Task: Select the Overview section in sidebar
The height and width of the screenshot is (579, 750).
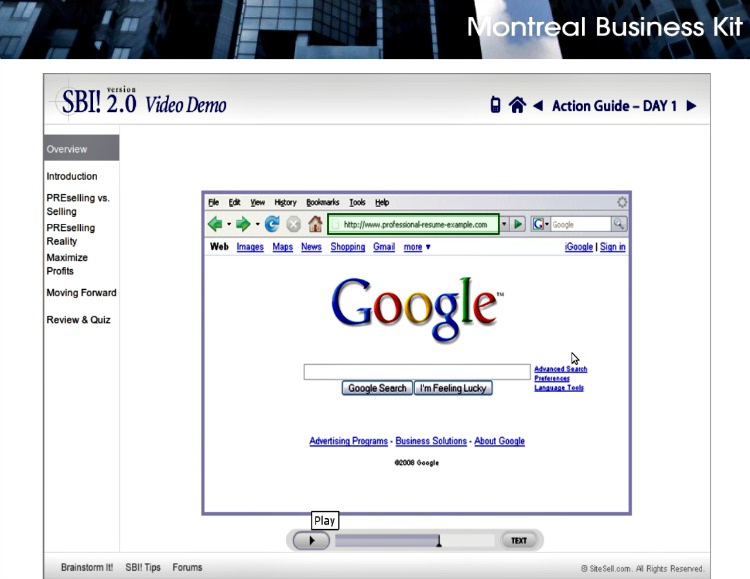Action: click(81, 148)
